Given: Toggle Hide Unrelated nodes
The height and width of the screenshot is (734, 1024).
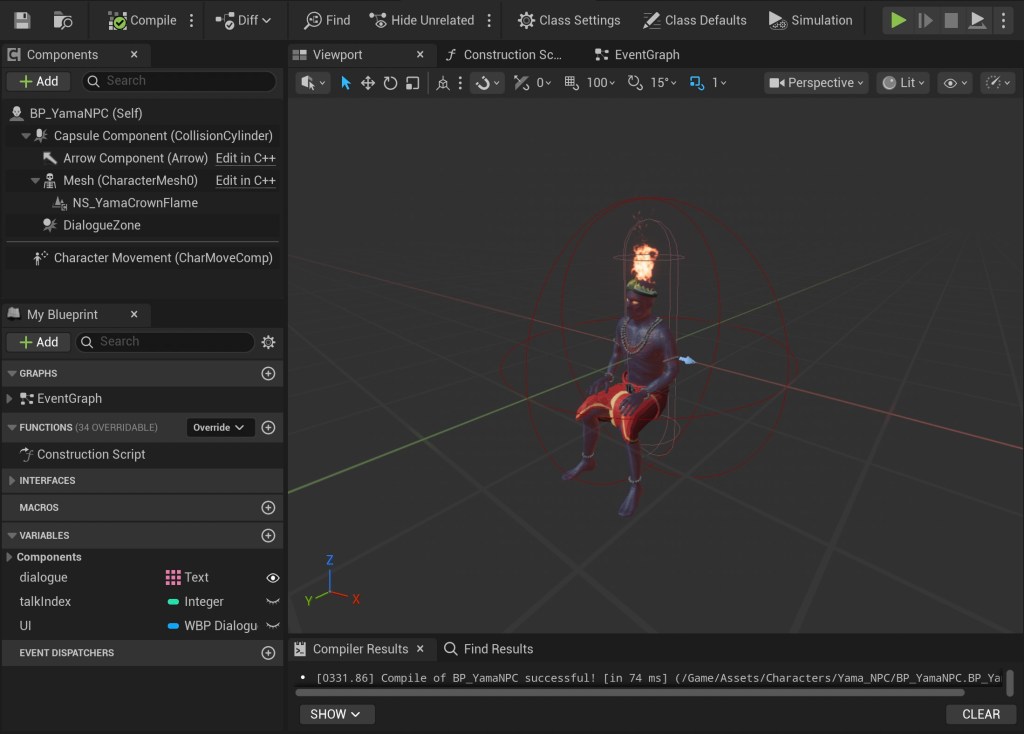Looking at the screenshot, I should (421, 20).
